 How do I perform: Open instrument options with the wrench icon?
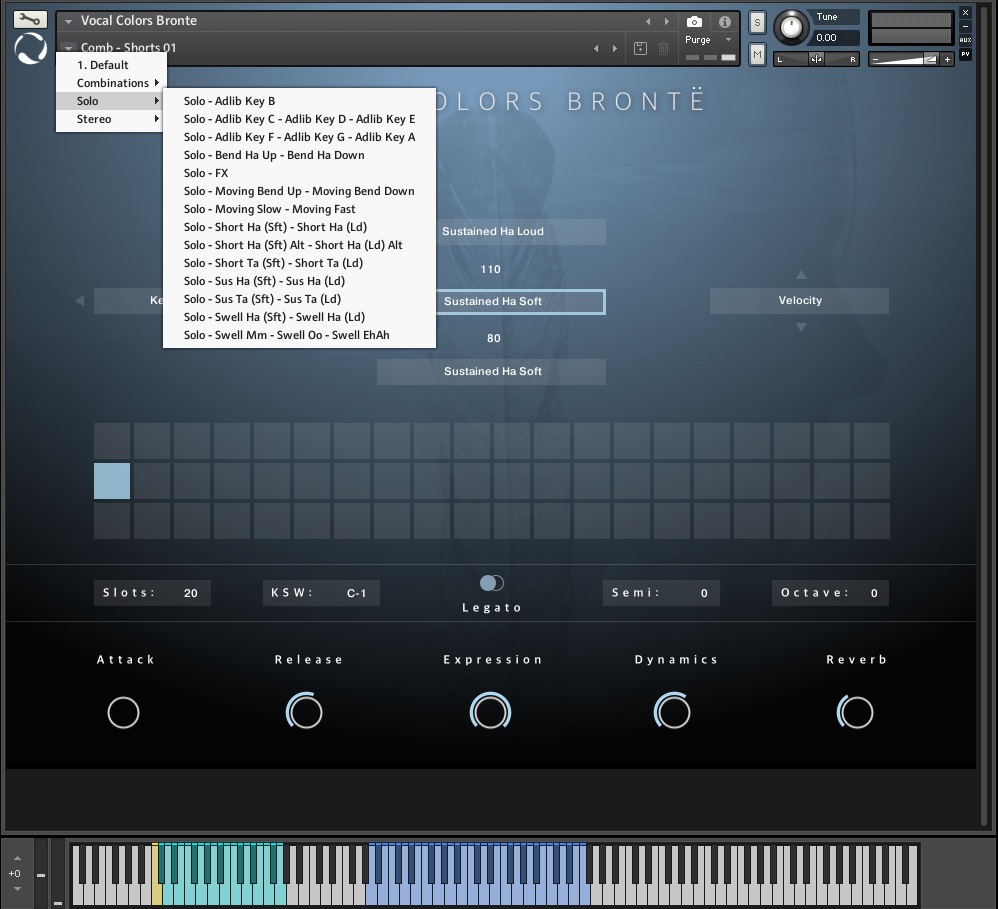(31, 20)
